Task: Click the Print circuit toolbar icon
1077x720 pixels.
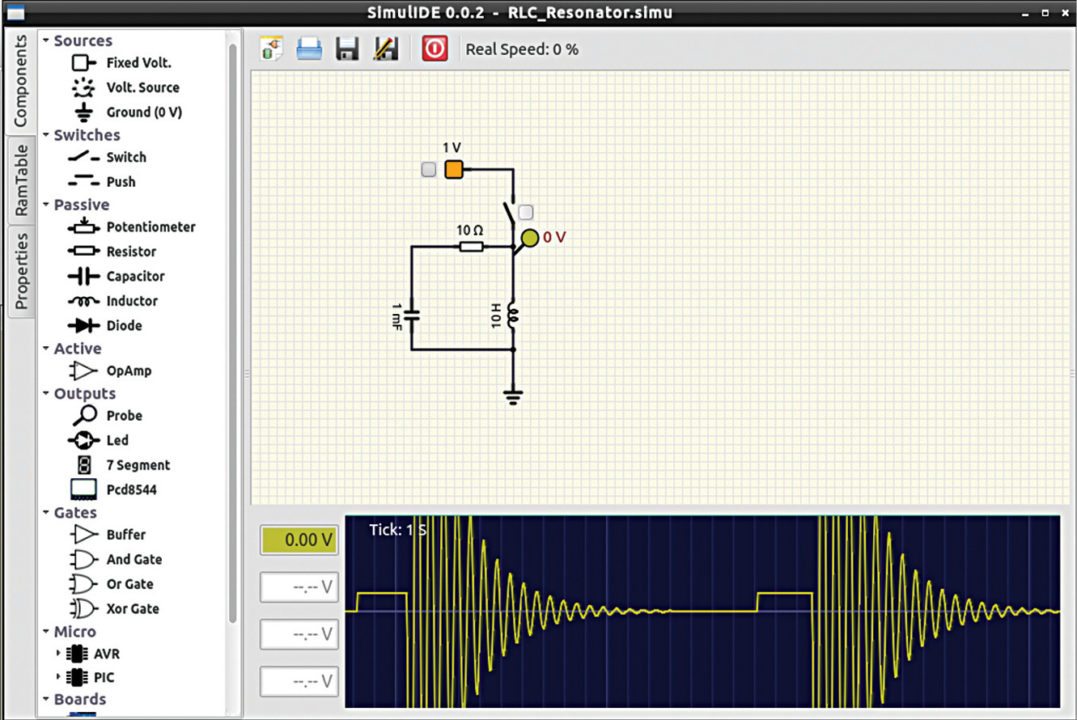Action: (308, 48)
